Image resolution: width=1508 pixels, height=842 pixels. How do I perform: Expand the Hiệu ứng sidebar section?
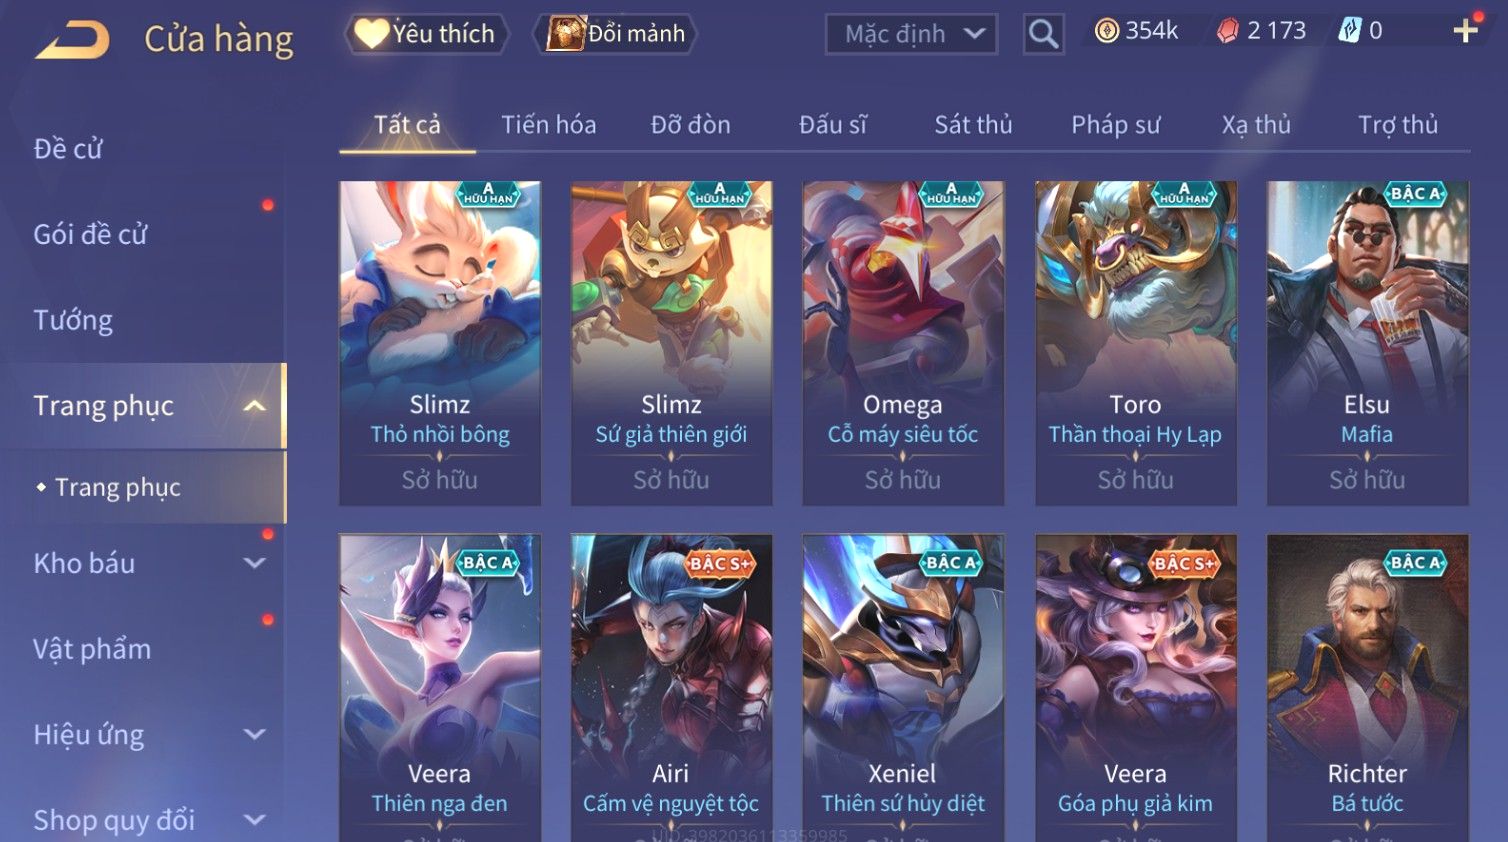pyautogui.click(x=255, y=734)
